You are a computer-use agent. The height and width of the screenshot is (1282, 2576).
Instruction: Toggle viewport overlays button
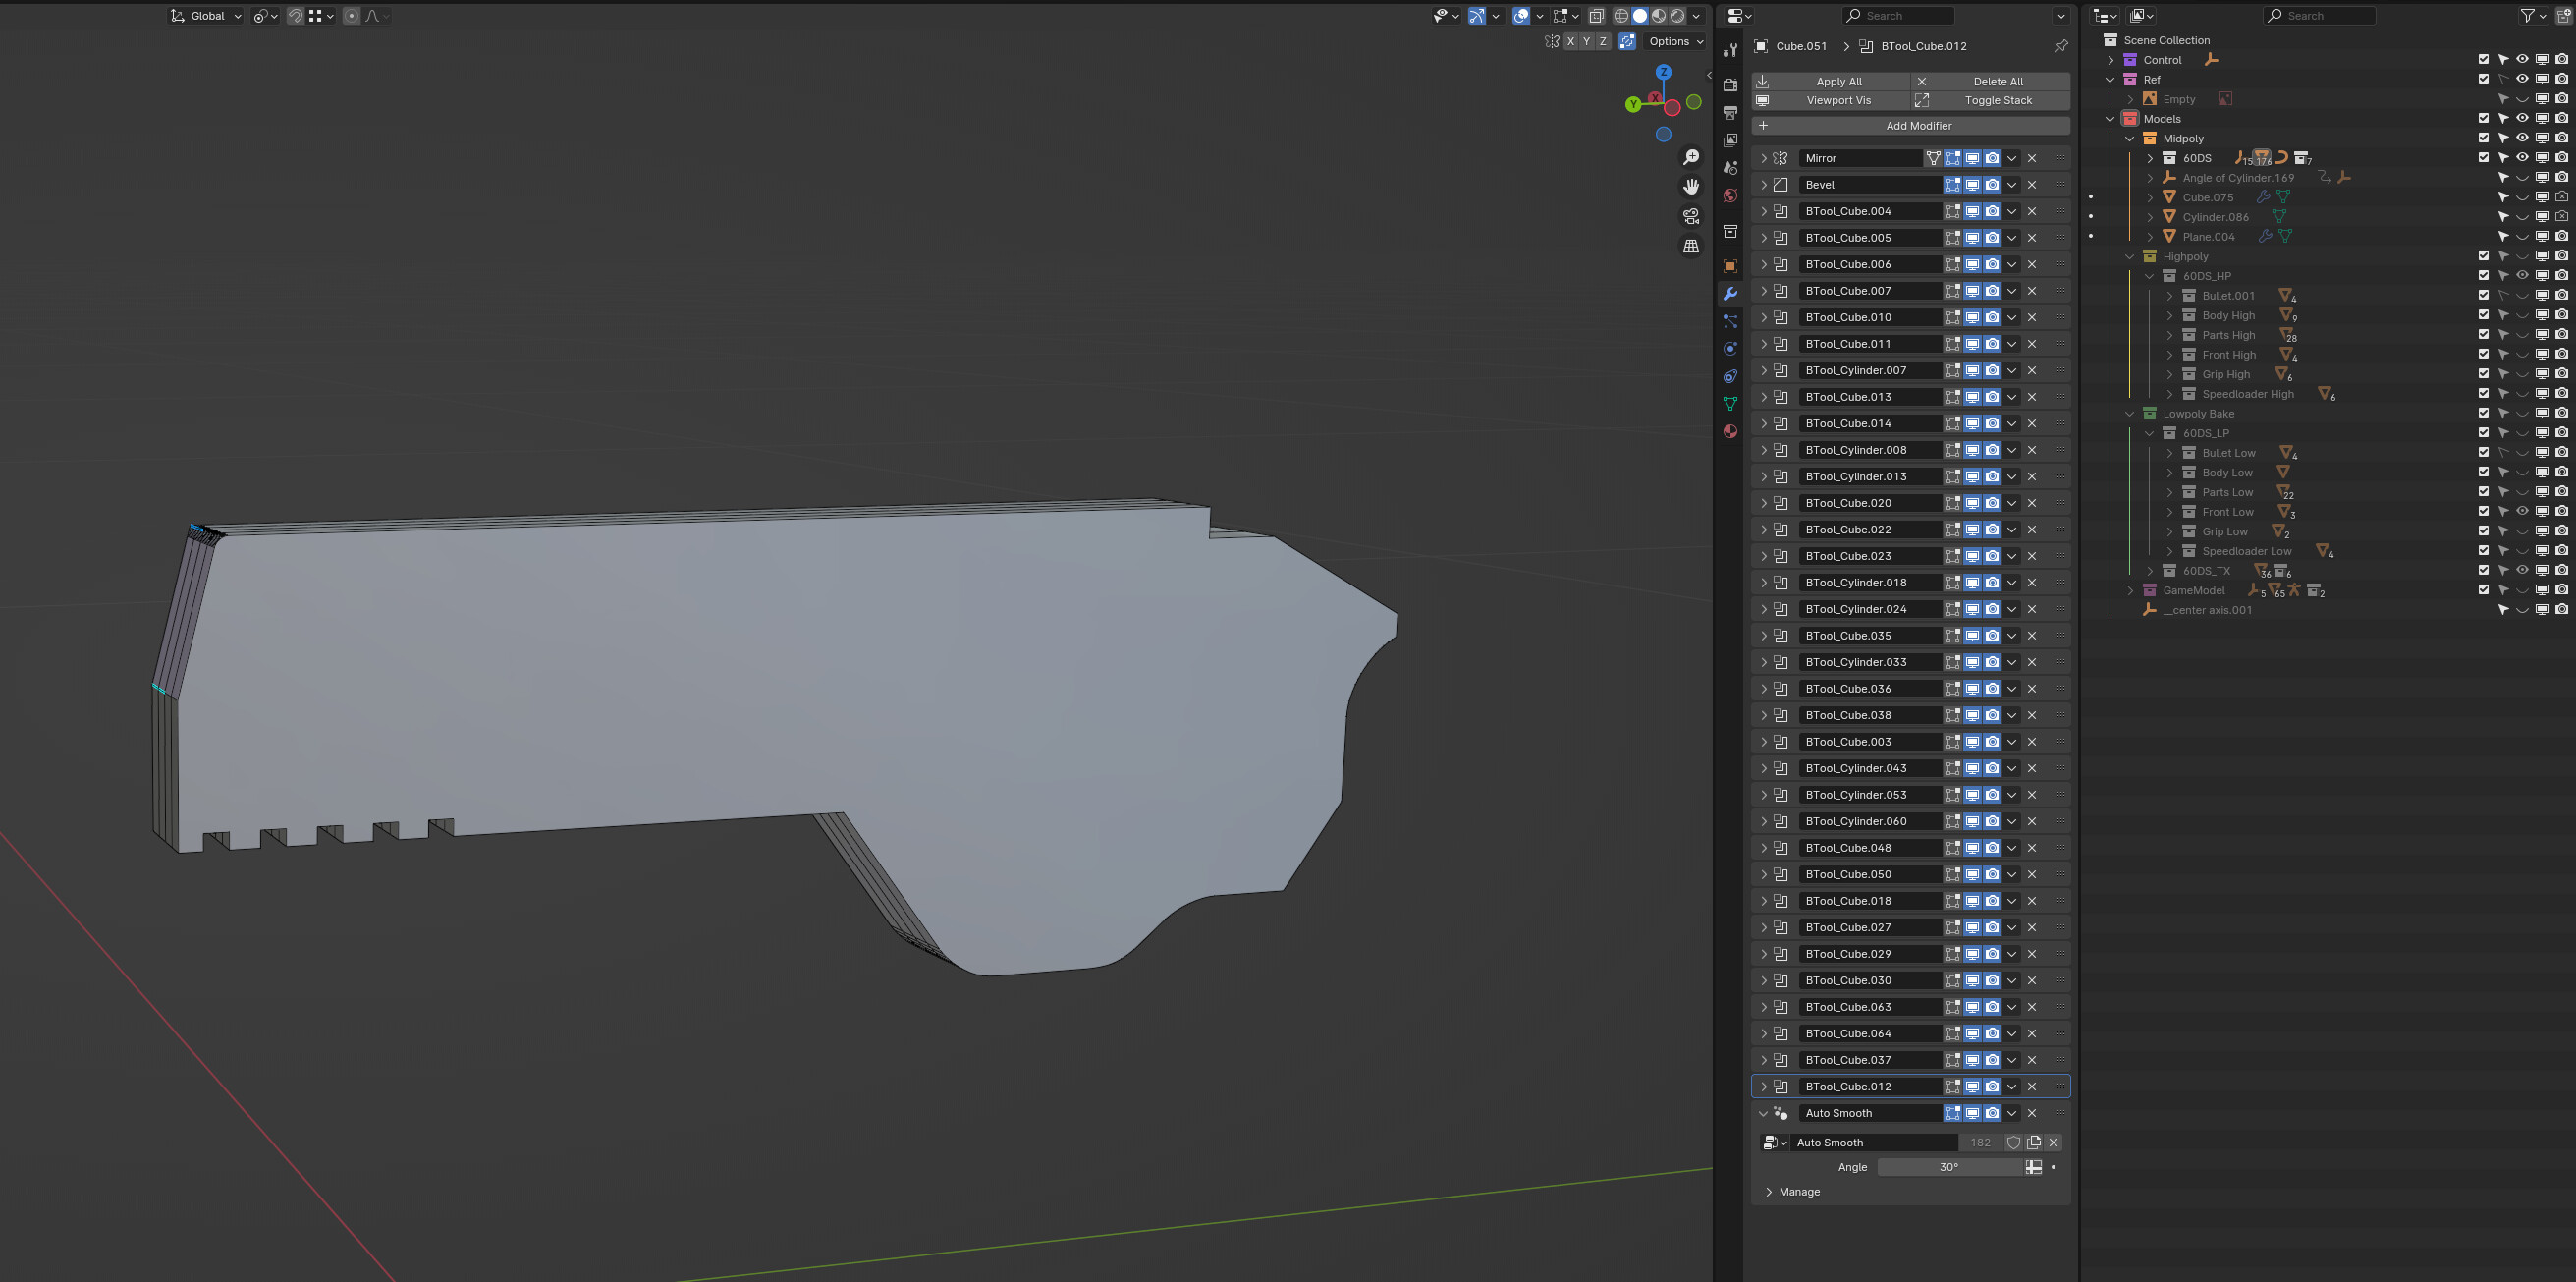1521,15
